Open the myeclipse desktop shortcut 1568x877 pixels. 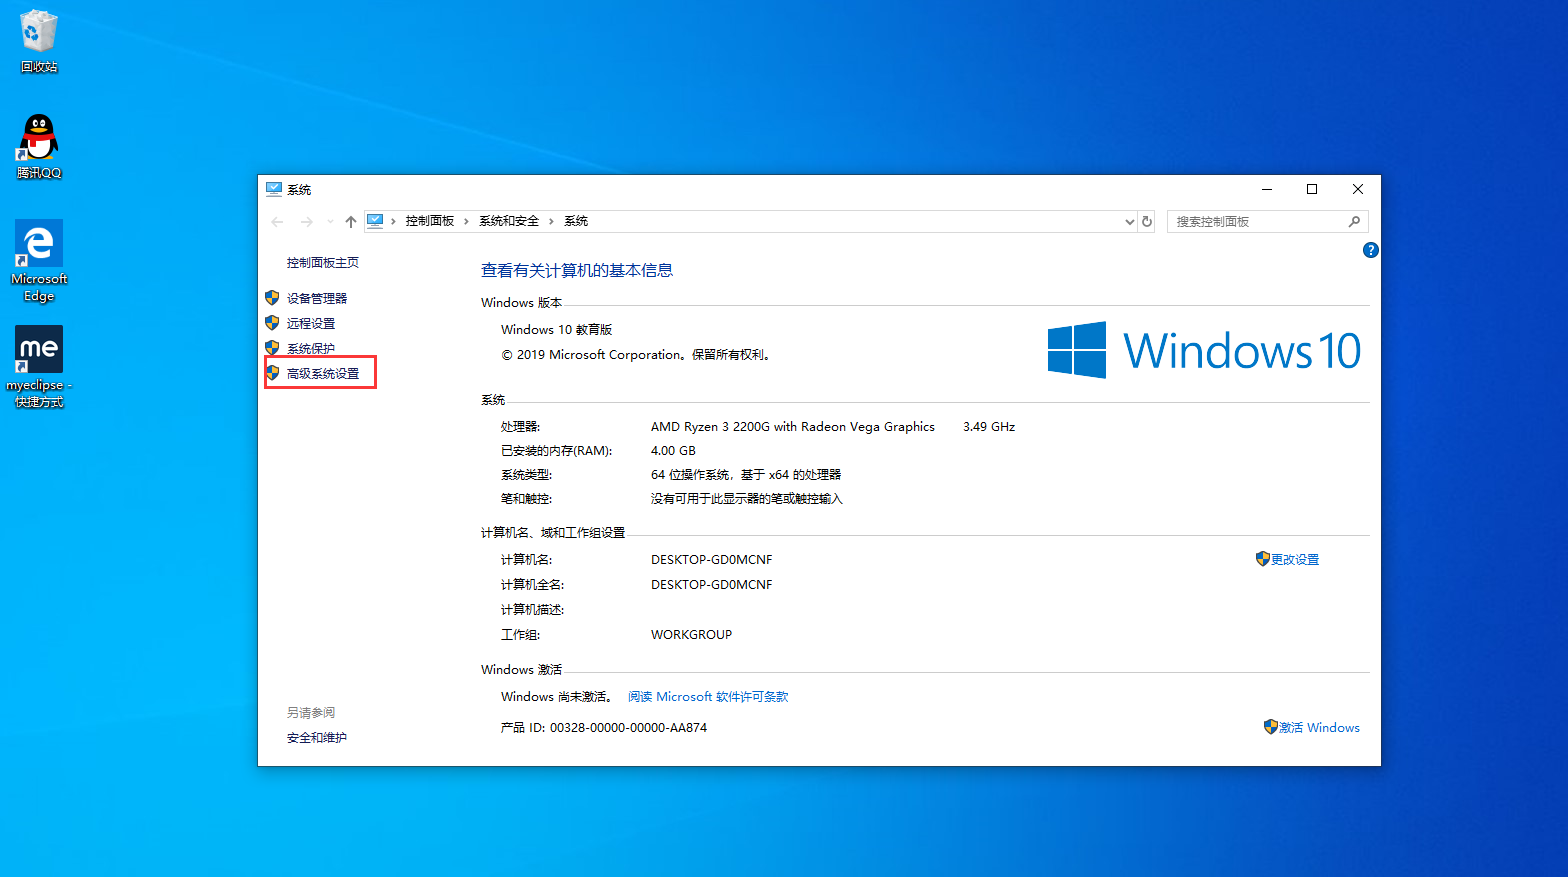tap(39, 367)
